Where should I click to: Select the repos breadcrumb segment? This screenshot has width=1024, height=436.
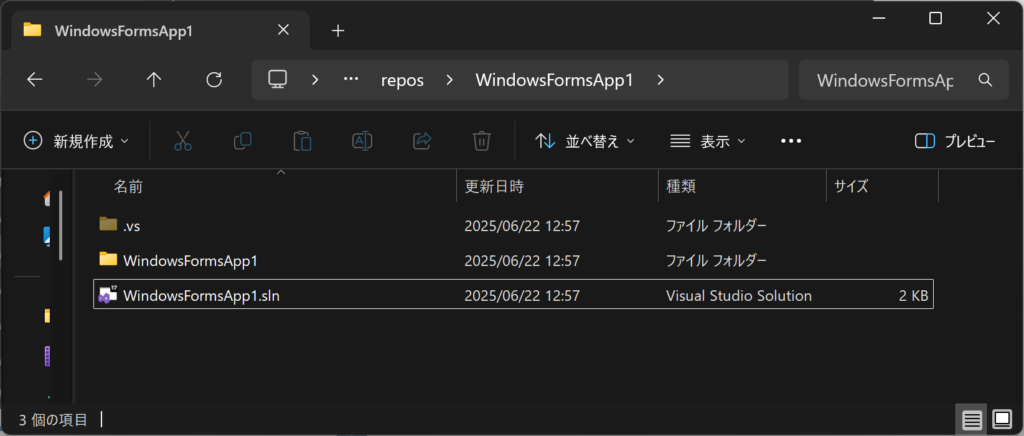[402, 80]
